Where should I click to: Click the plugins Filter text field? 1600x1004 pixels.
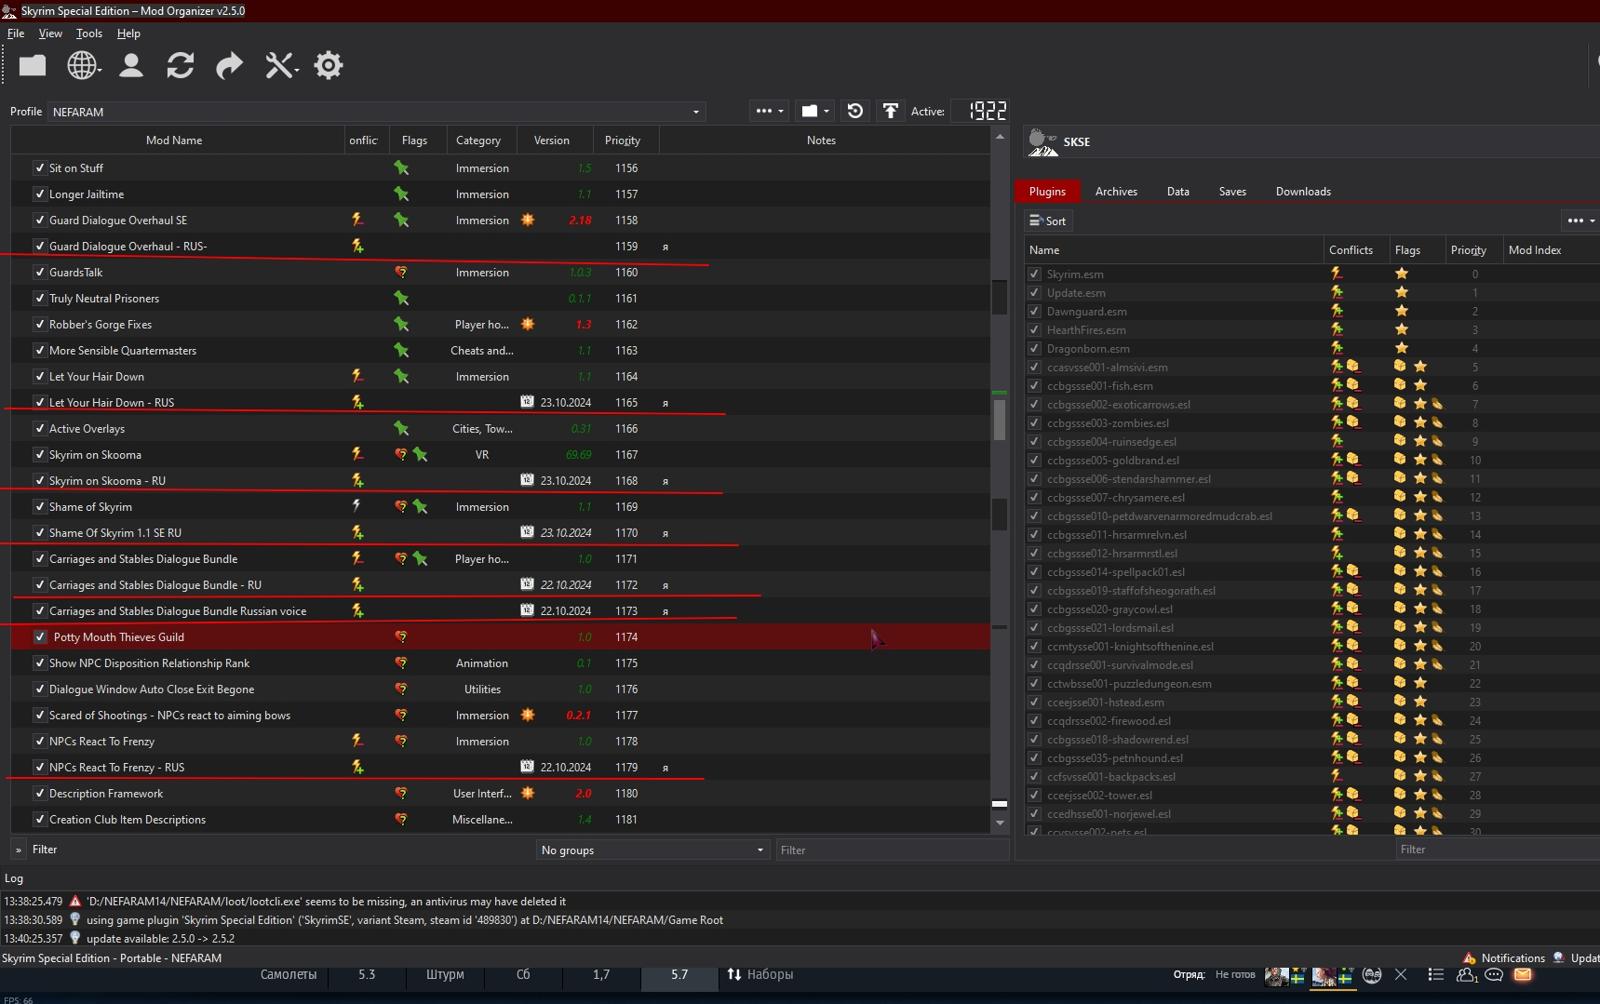pos(1496,849)
